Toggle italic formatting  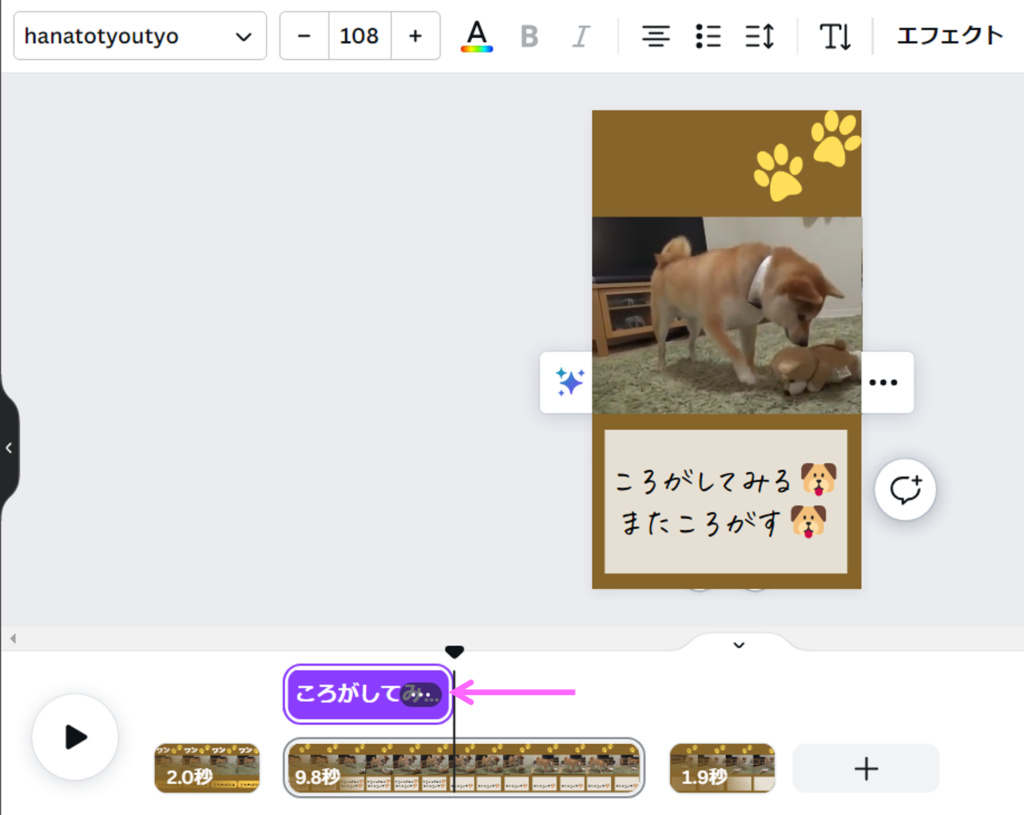tap(580, 37)
